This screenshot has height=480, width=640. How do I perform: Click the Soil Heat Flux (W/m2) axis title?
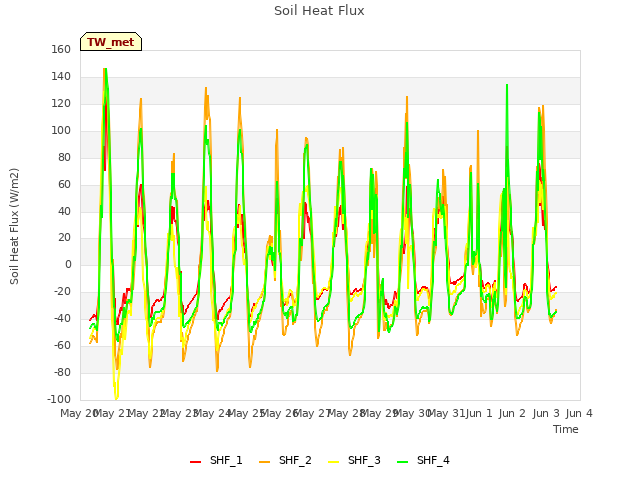click(x=14, y=226)
